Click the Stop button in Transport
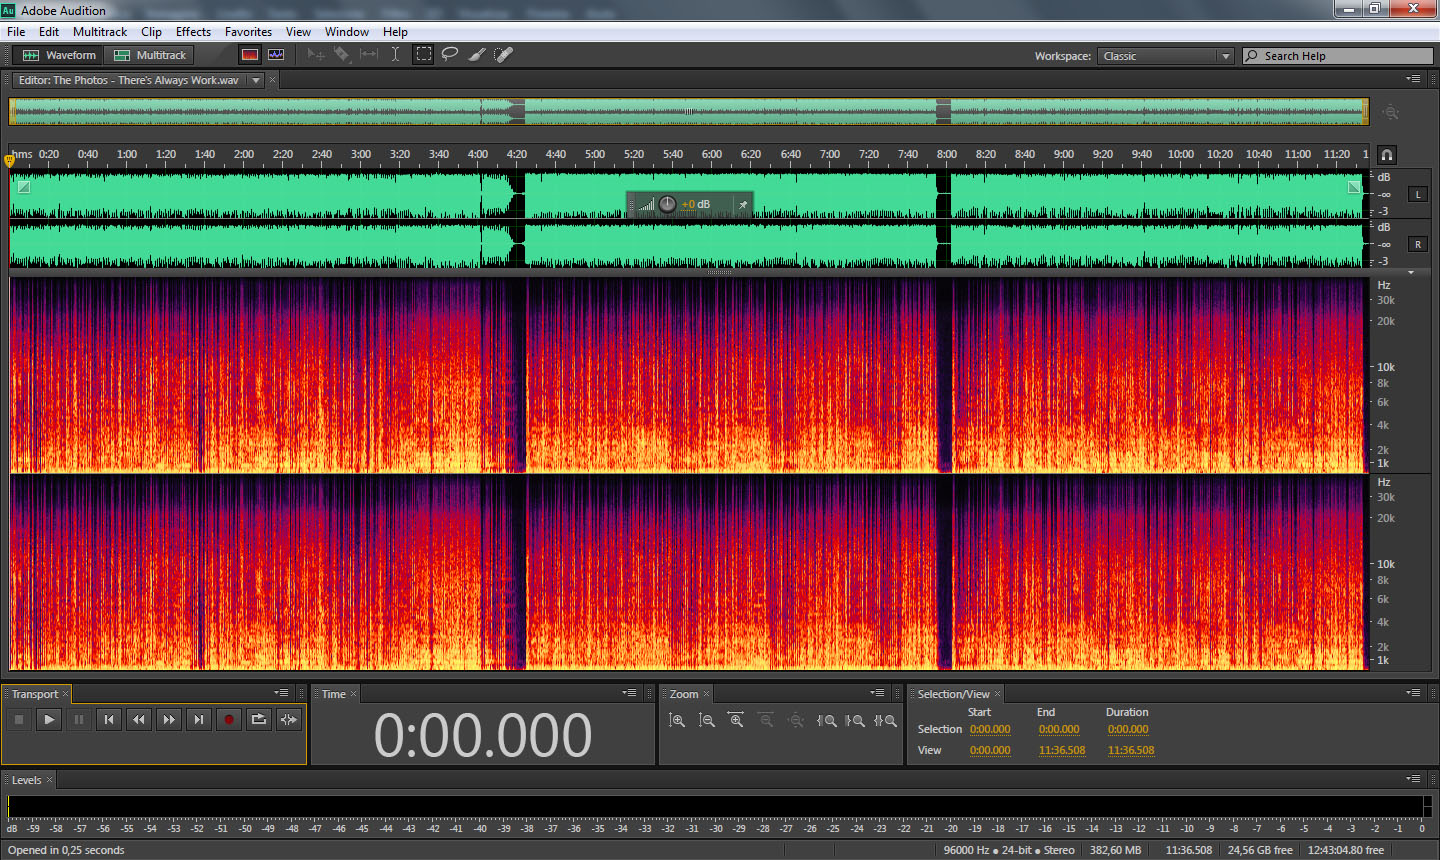 (x=19, y=719)
